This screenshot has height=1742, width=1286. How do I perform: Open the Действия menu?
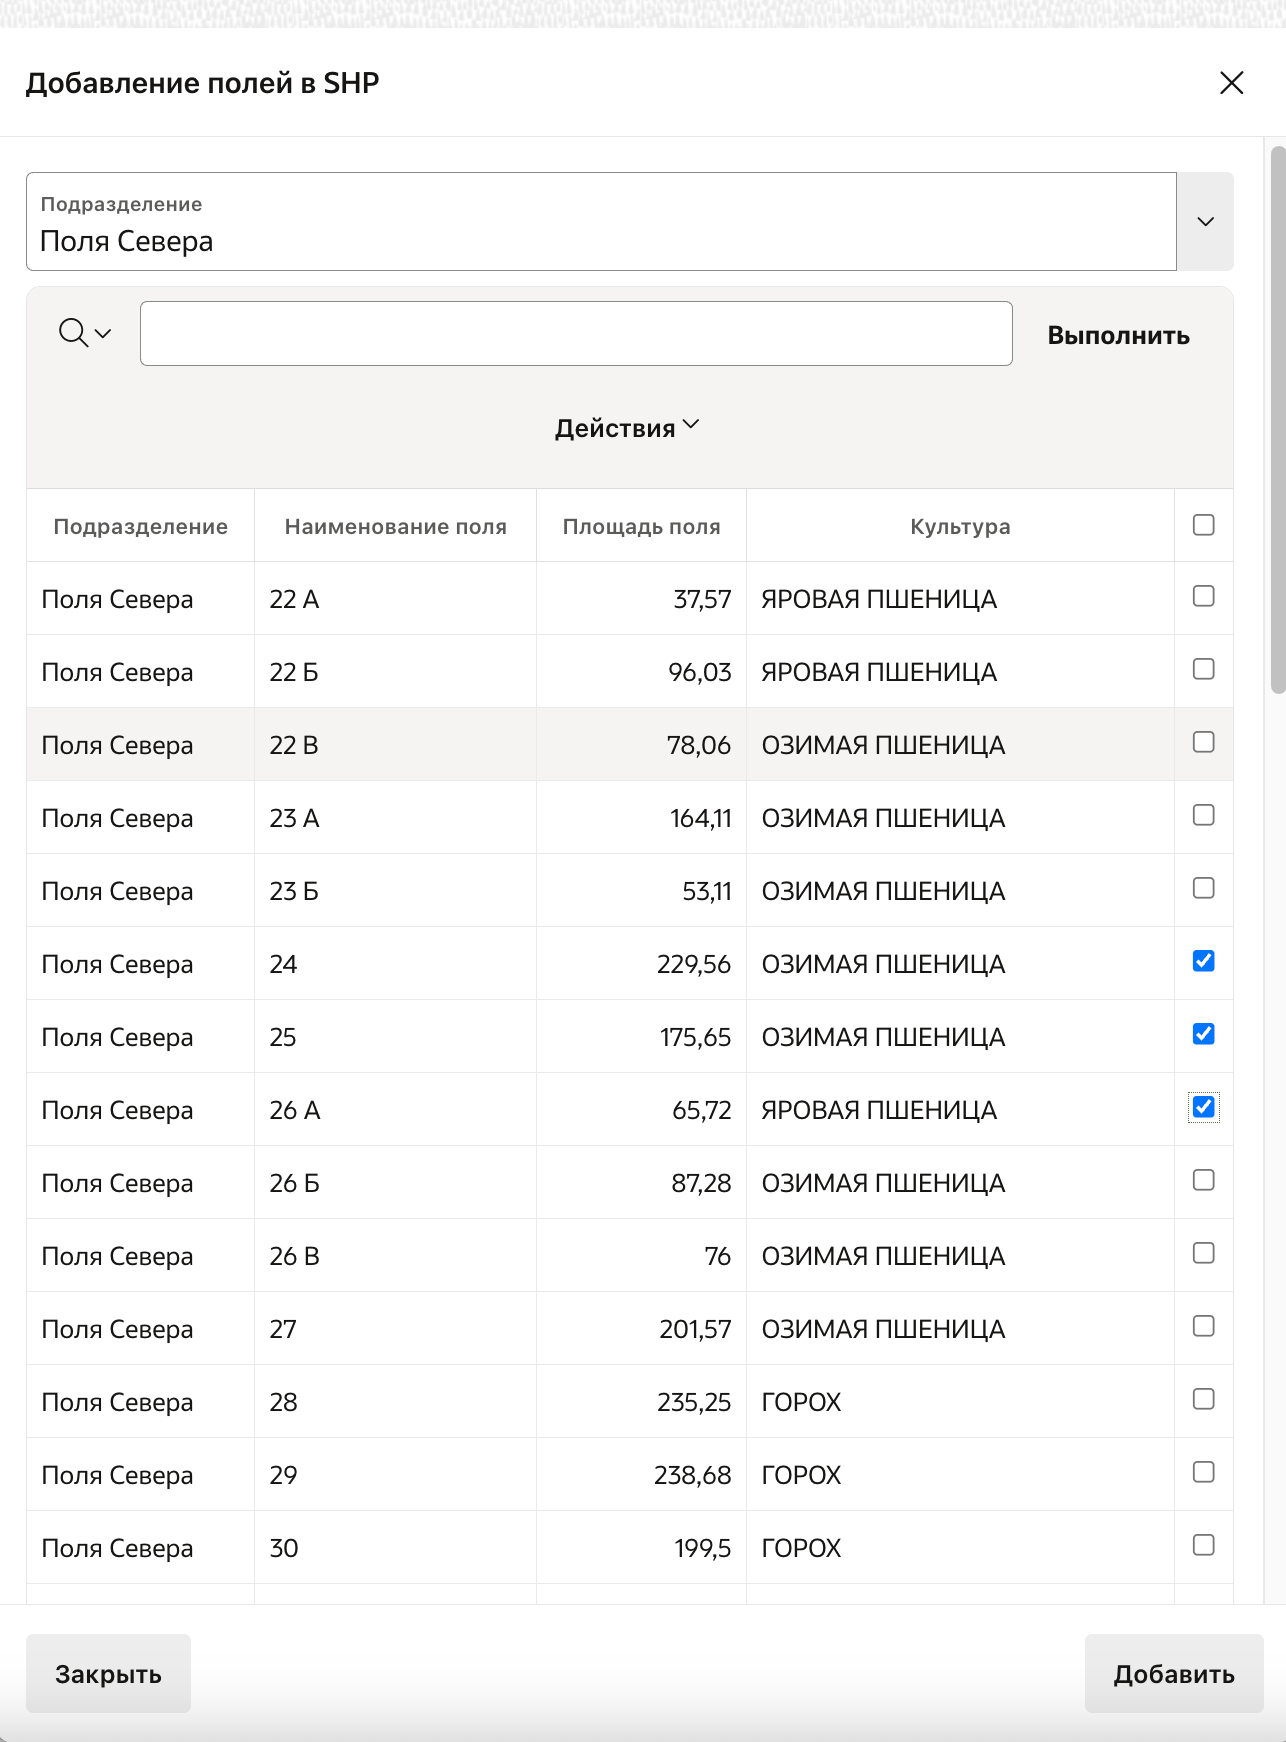(x=626, y=428)
